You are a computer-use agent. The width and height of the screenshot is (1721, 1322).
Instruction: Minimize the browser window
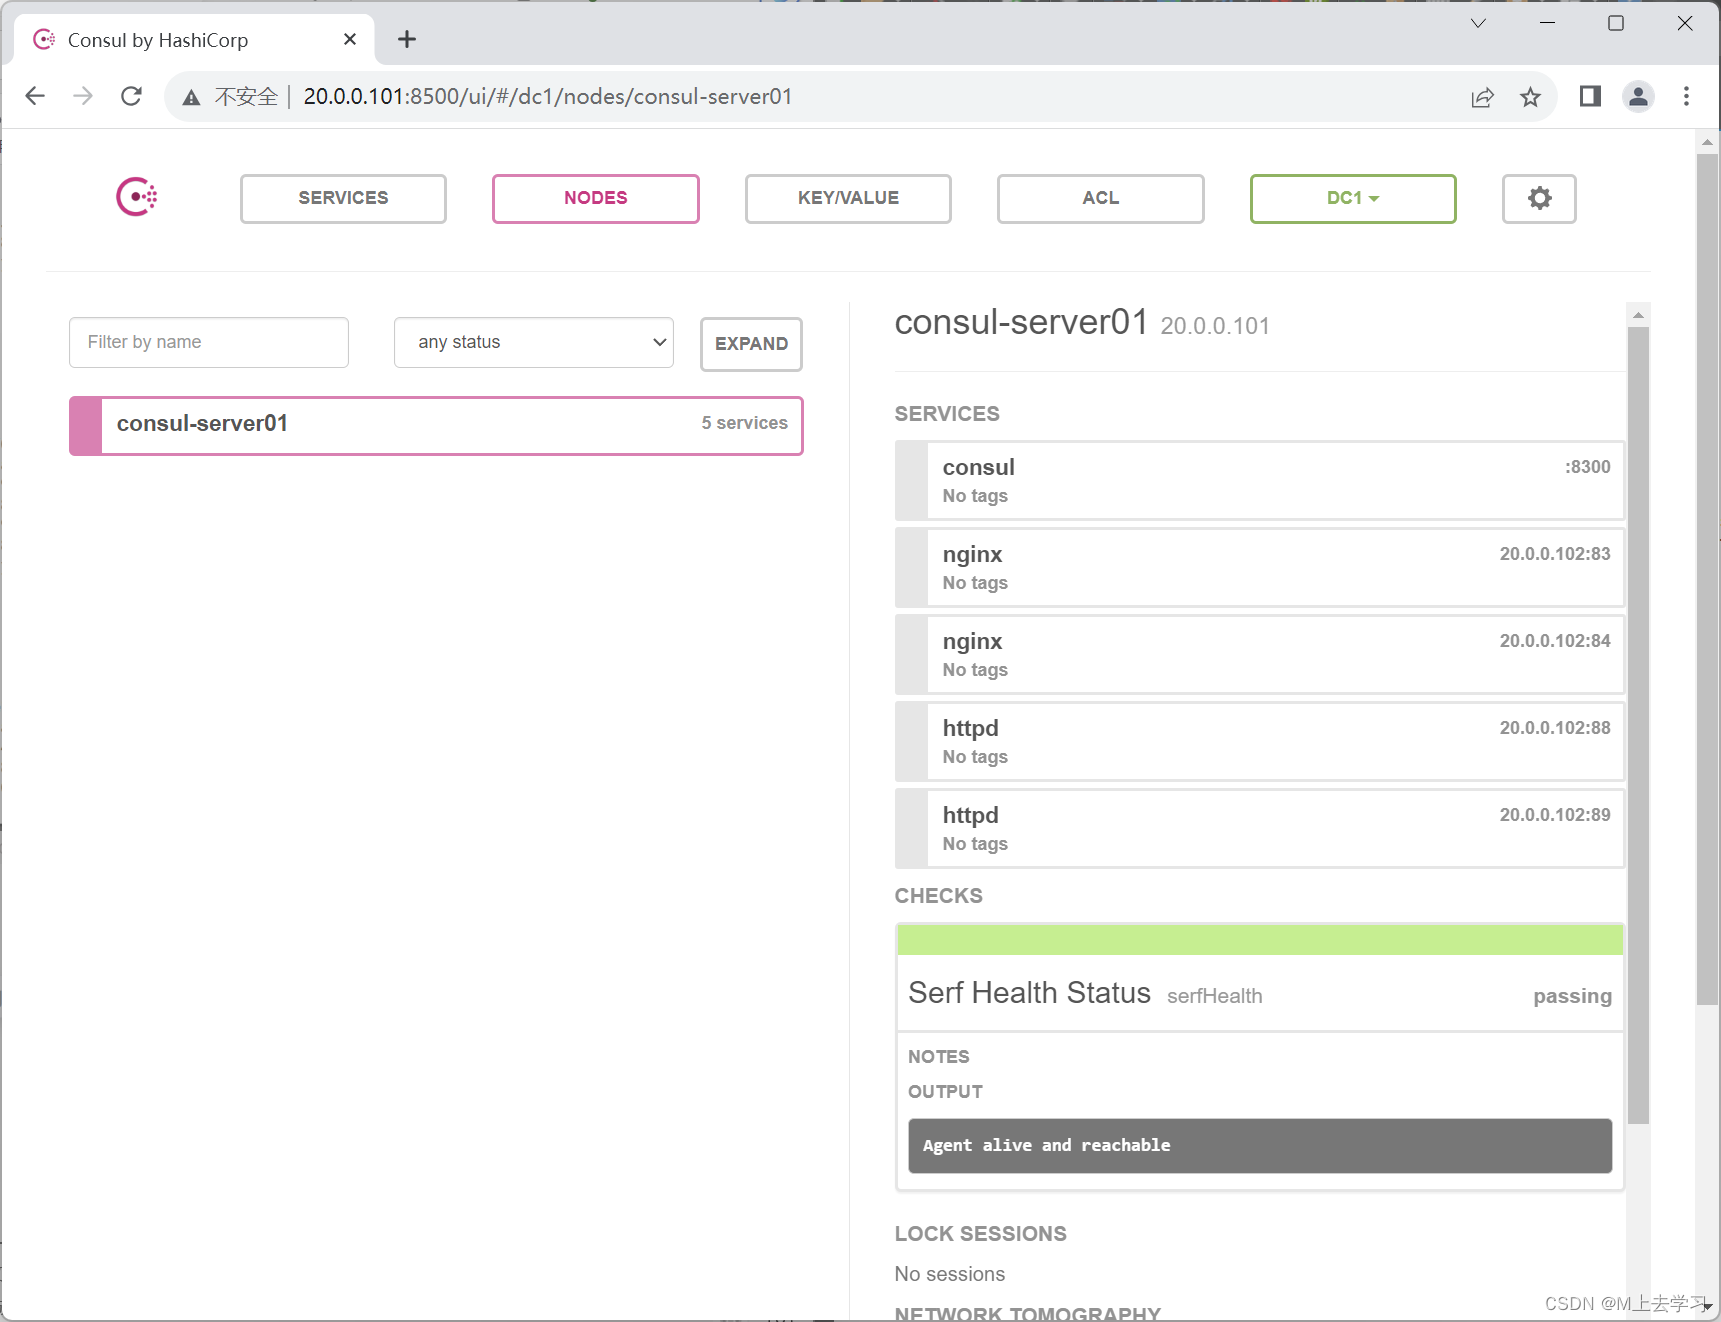[x=1547, y=23]
